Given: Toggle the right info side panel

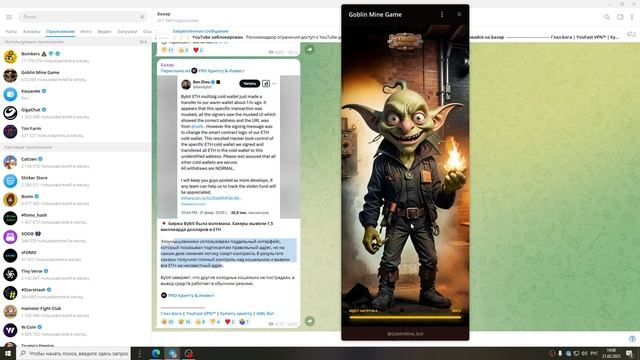Looking at the screenshot, I should pyautogui.click(x=620, y=17).
